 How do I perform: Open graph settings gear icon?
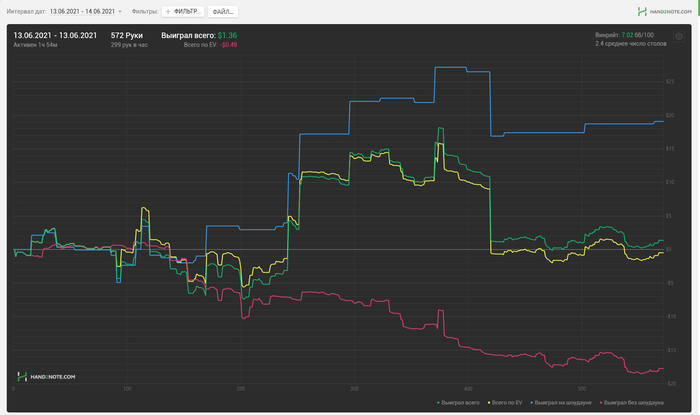pyautogui.click(x=679, y=37)
